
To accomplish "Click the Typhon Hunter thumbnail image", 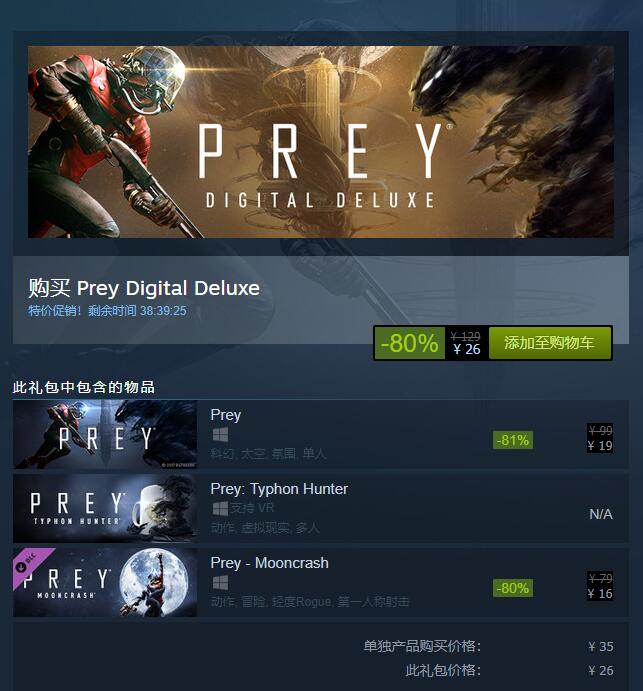I will pos(105,509).
